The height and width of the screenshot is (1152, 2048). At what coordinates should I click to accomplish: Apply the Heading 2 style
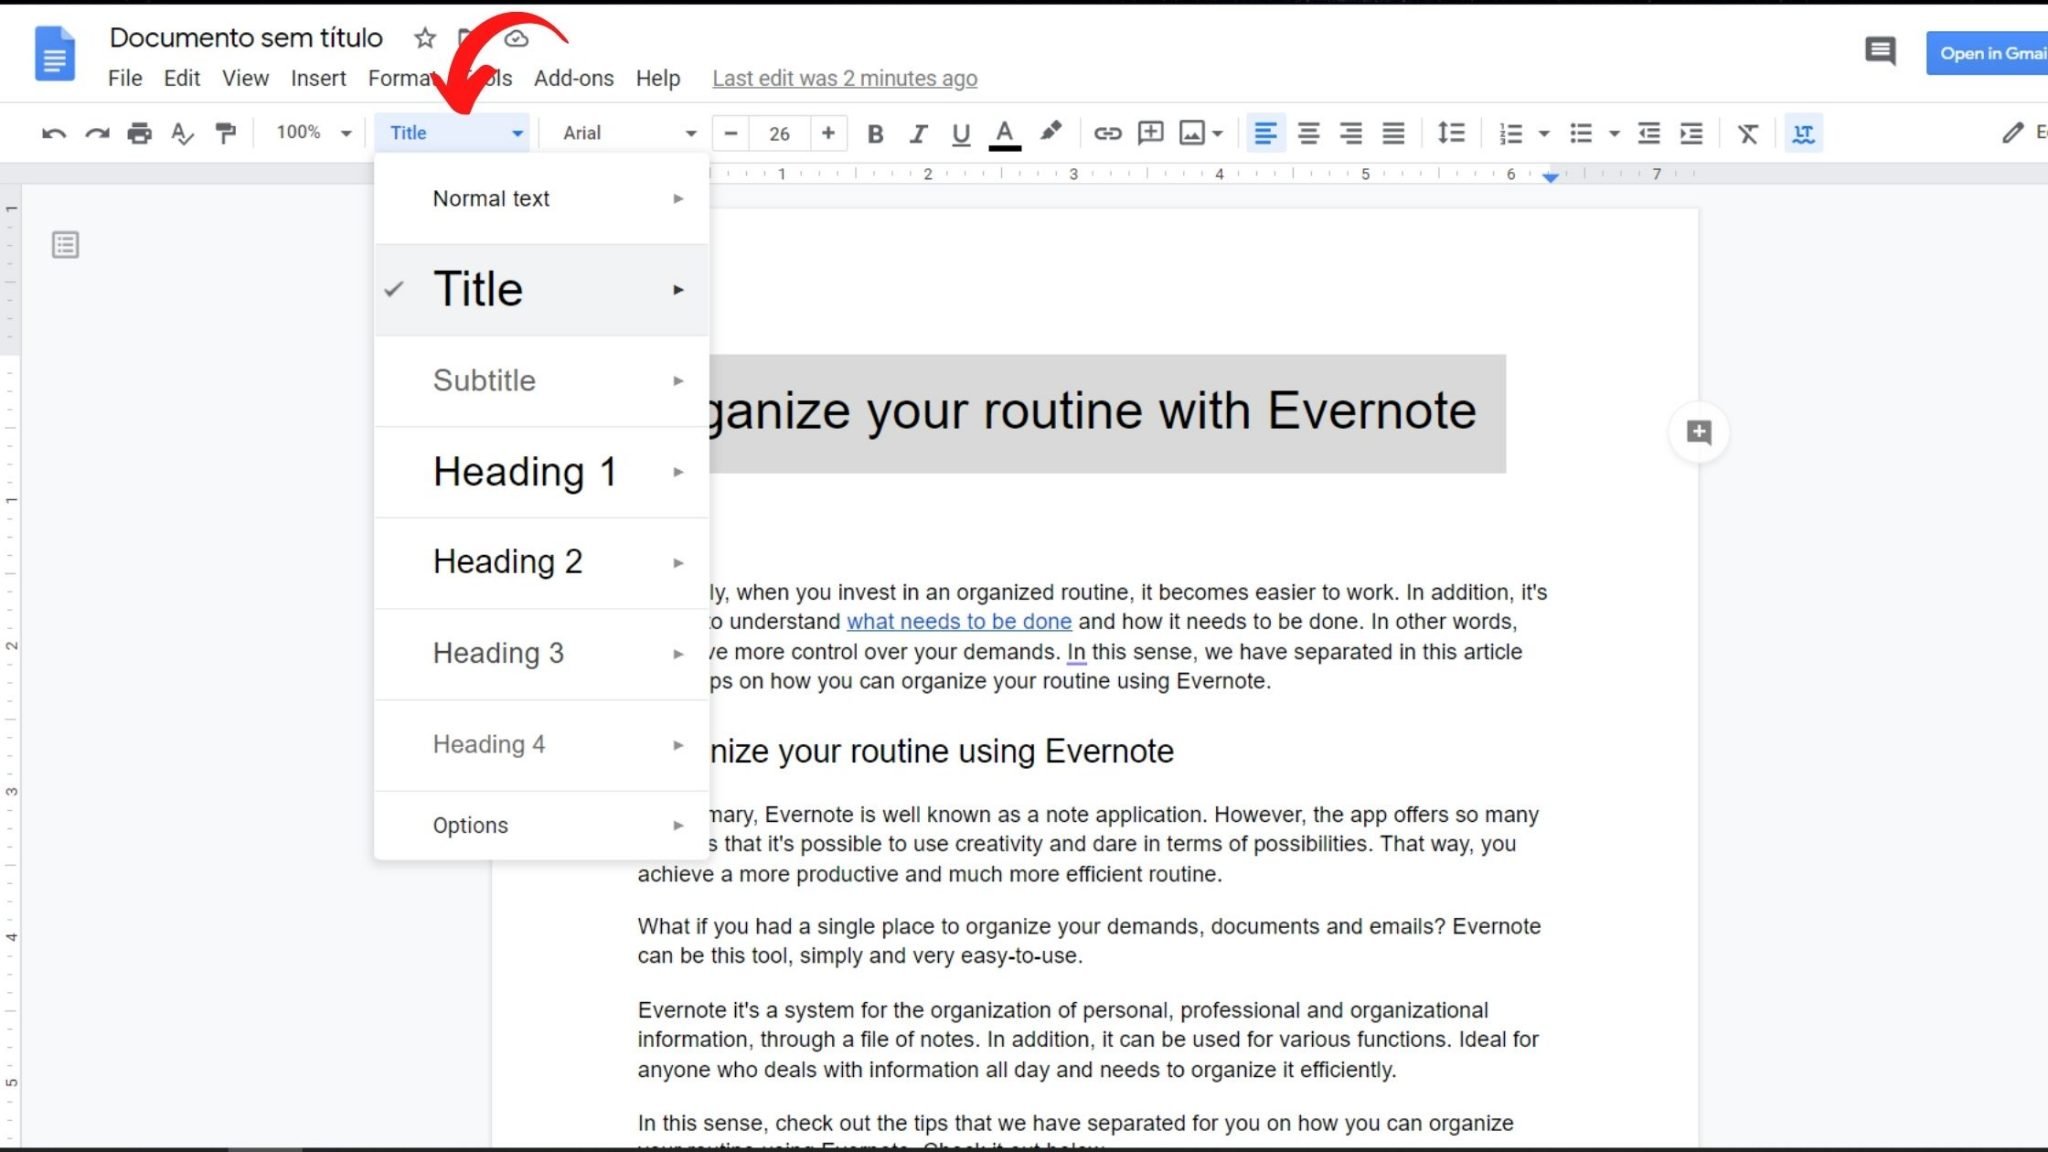pos(541,562)
